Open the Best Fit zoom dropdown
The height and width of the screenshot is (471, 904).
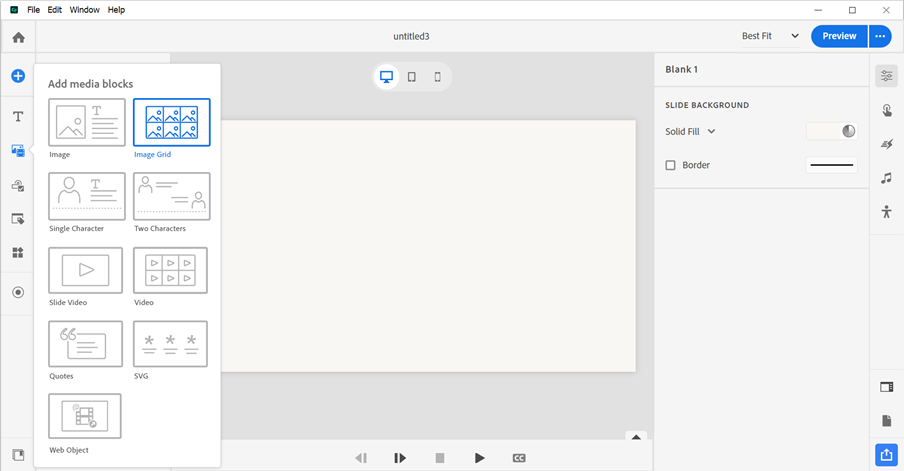pos(770,36)
